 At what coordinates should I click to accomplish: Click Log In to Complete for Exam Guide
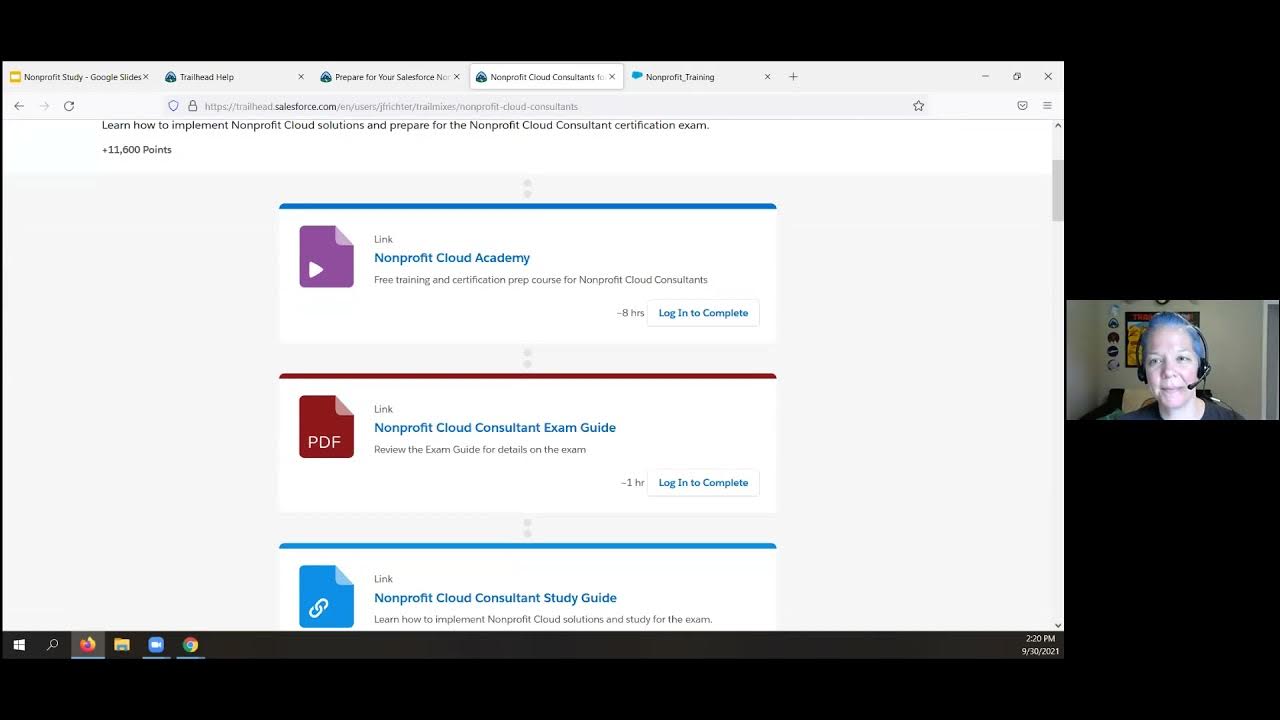tap(703, 483)
